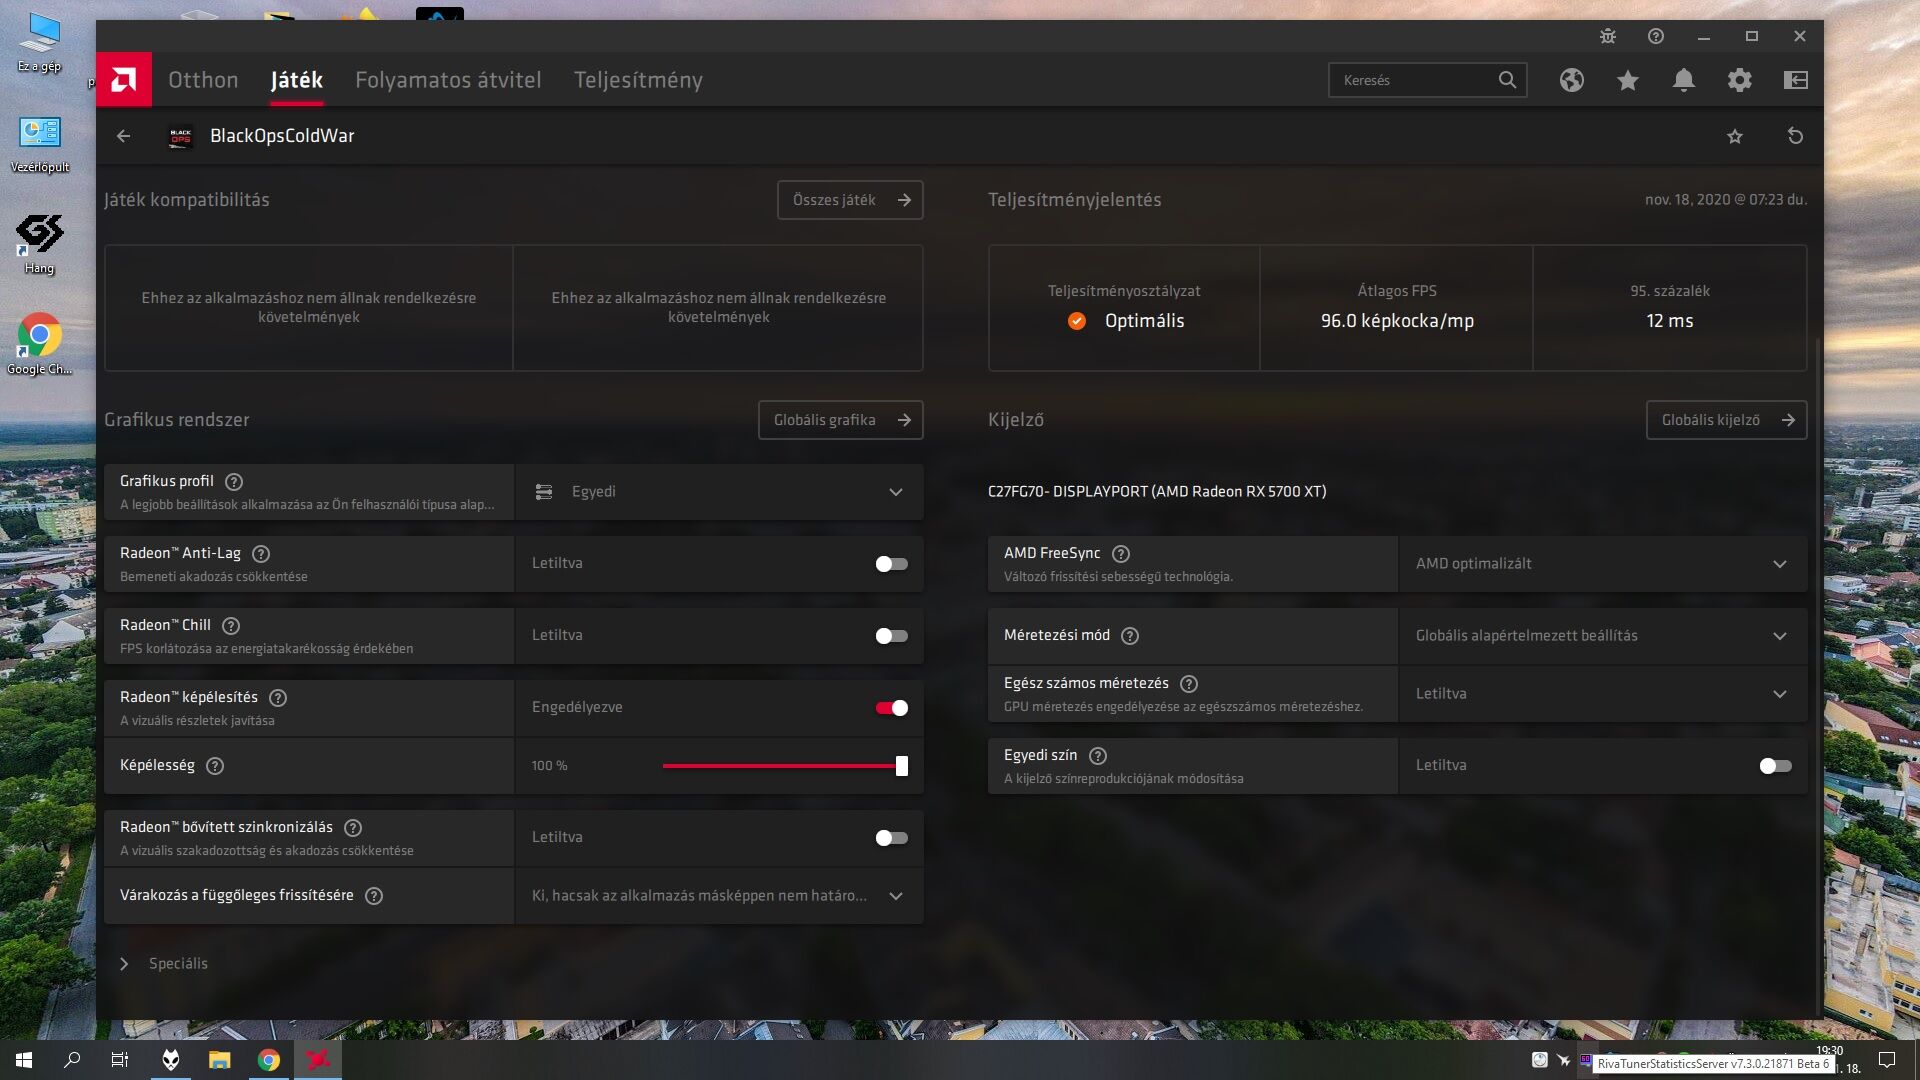This screenshot has width=1920, height=1080.
Task: Open Google Chrome from taskbar
Action: tap(268, 1060)
